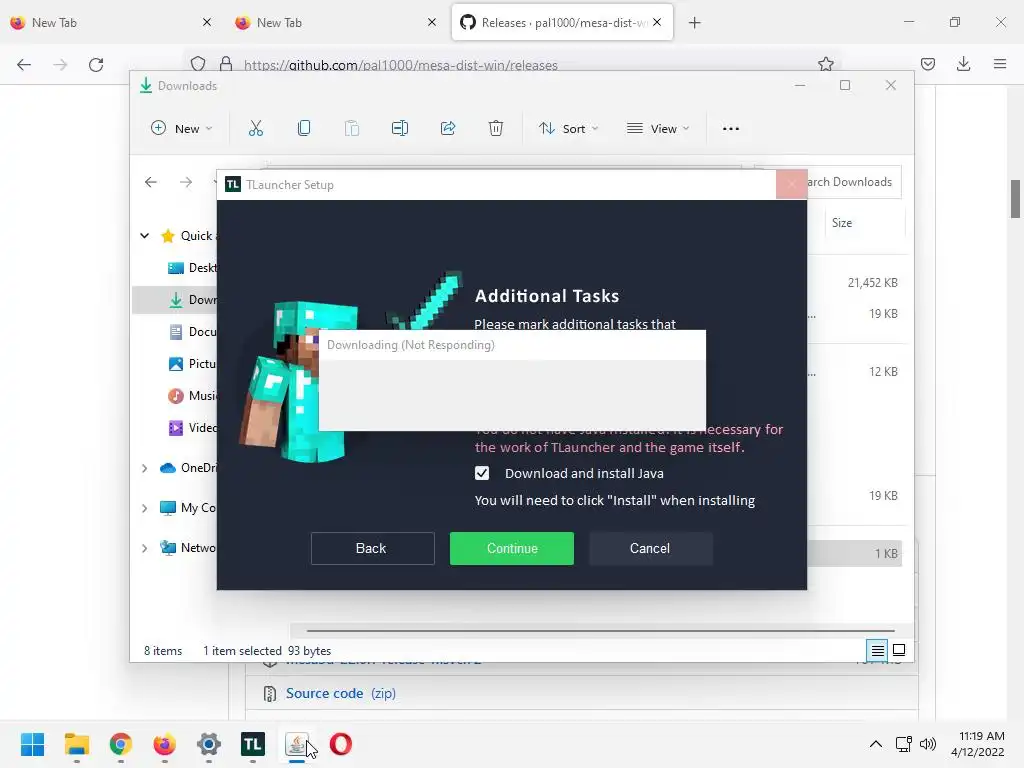Open the Sort dropdown menu
This screenshot has height=768, width=1024.
tap(568, 129)
